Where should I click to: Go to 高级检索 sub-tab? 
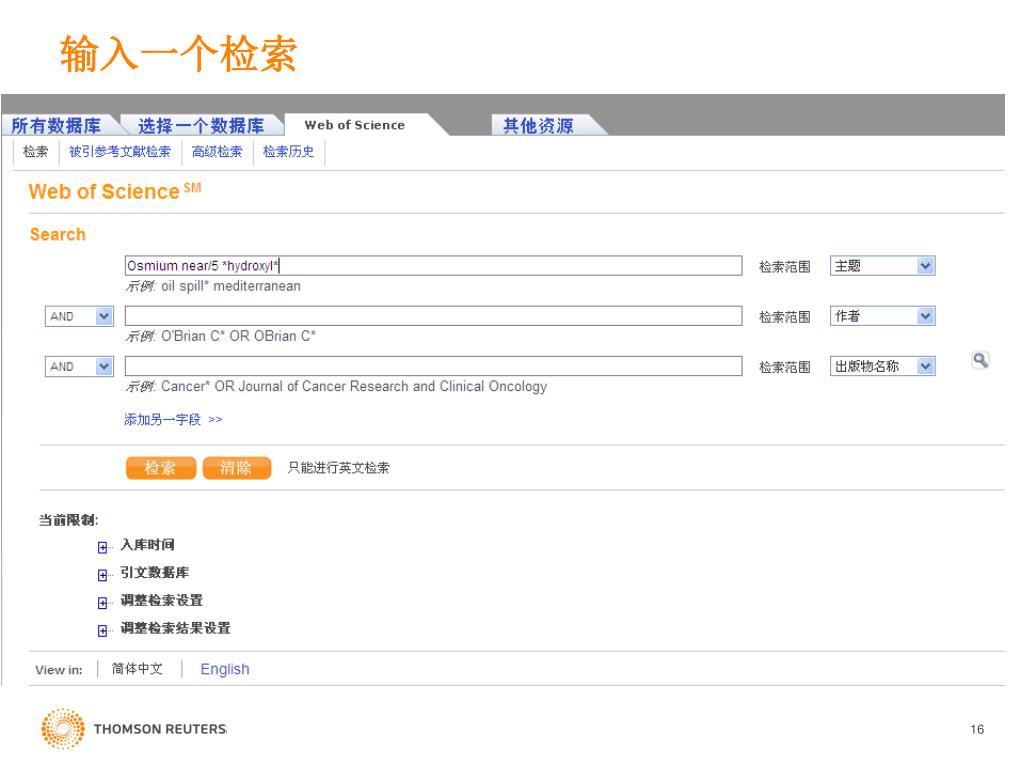coord(217,152)
